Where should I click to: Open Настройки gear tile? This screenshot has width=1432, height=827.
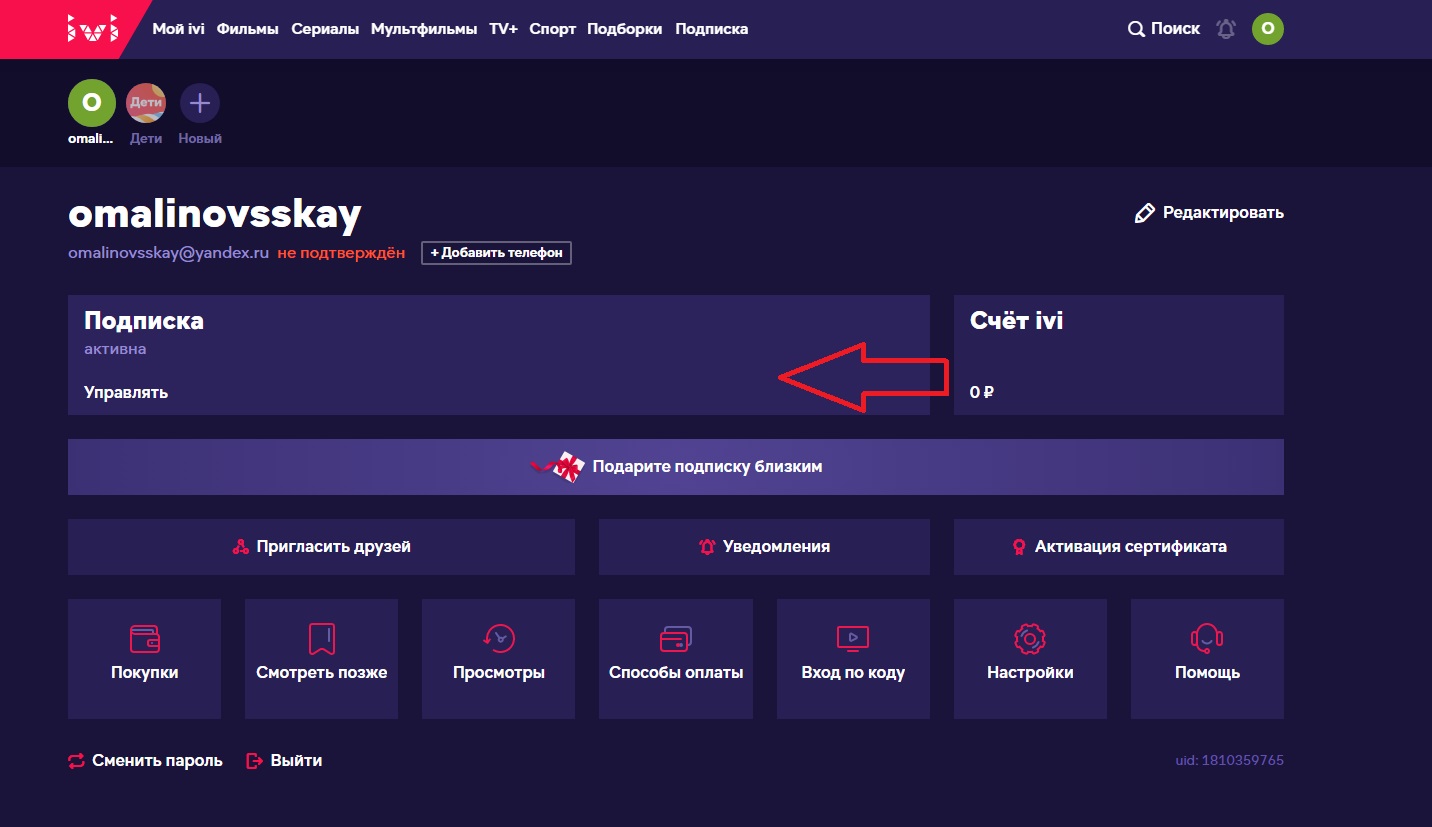tap(1030, 659)
